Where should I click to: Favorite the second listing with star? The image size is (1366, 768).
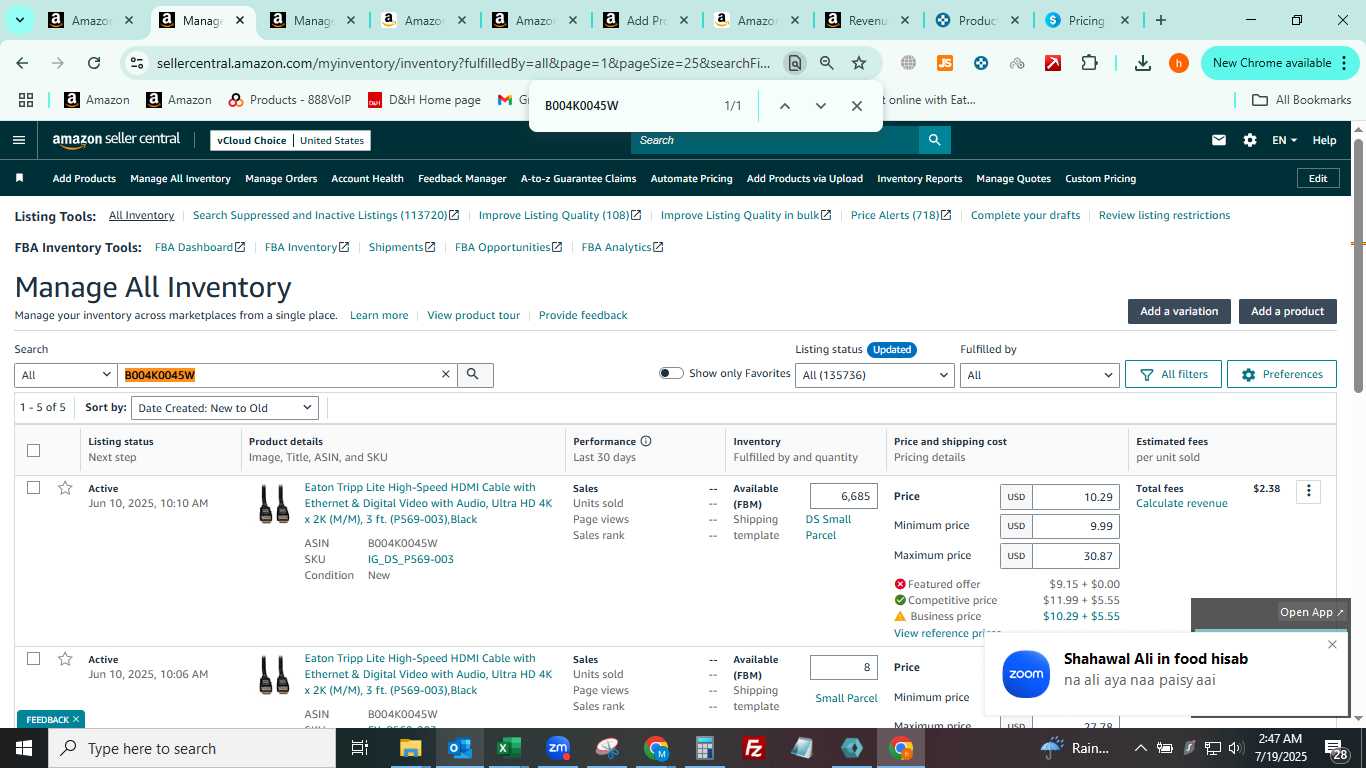65,659
